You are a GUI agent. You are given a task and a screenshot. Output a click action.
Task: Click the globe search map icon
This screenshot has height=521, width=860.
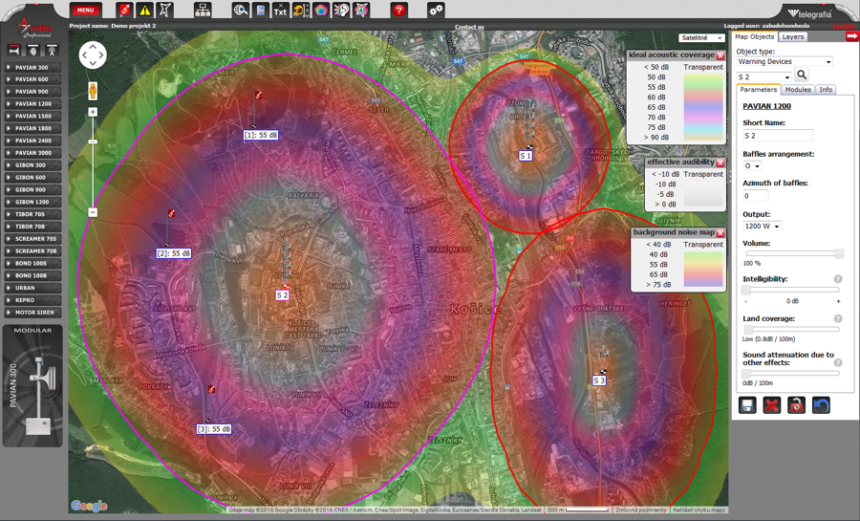tap(240, 10)
